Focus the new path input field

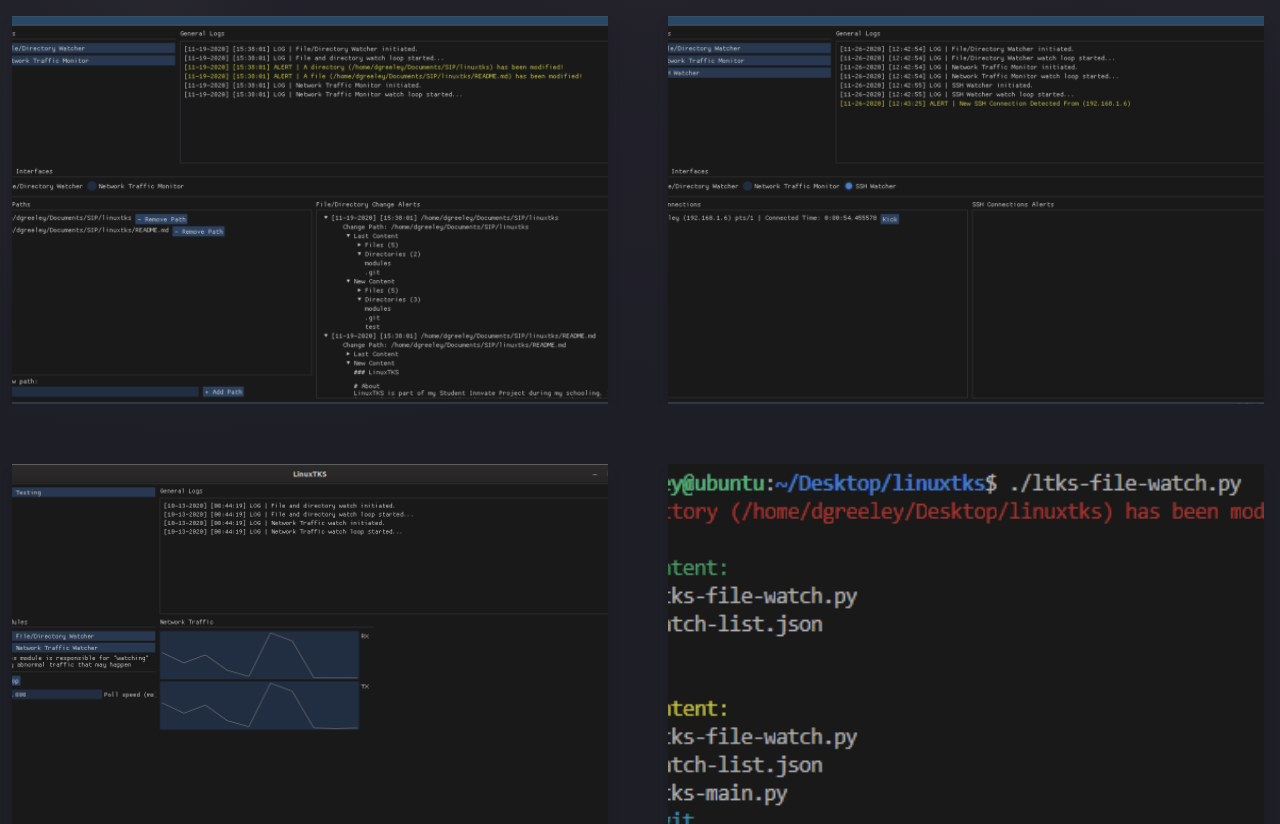pyautogui.click(x=105, y=392)
